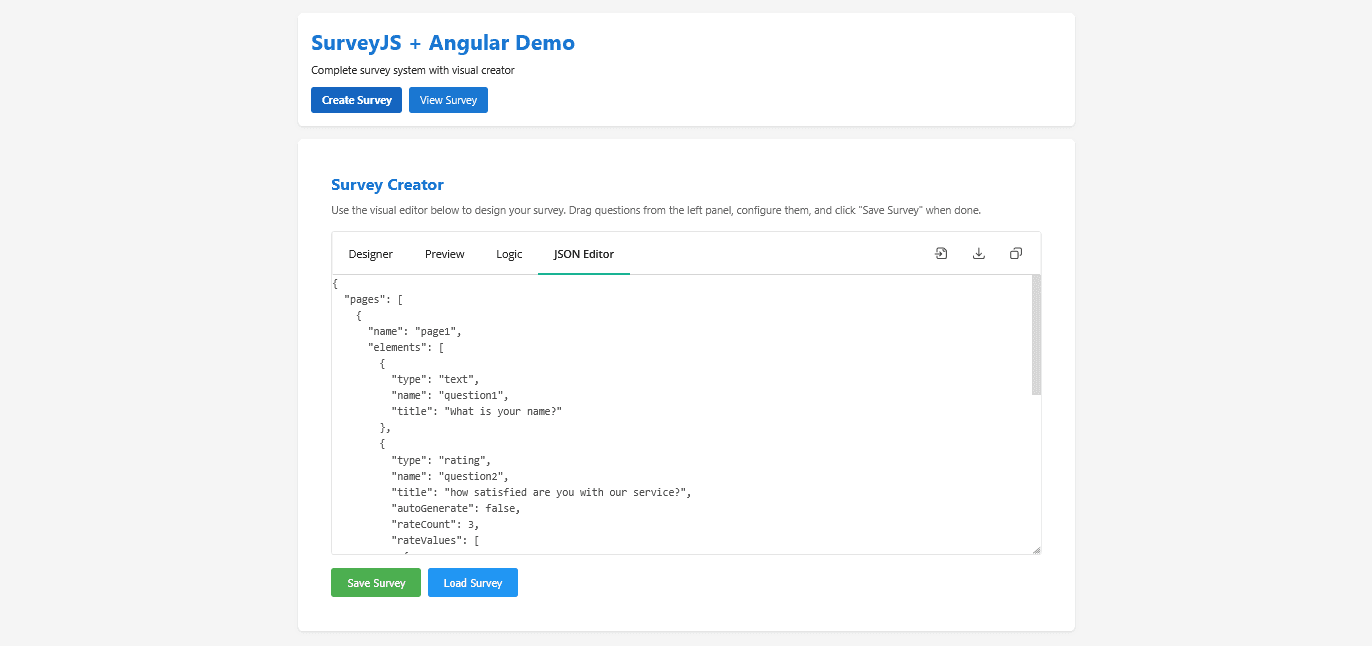
Task: Switch to the Logic tab
Action: (509, 254)
